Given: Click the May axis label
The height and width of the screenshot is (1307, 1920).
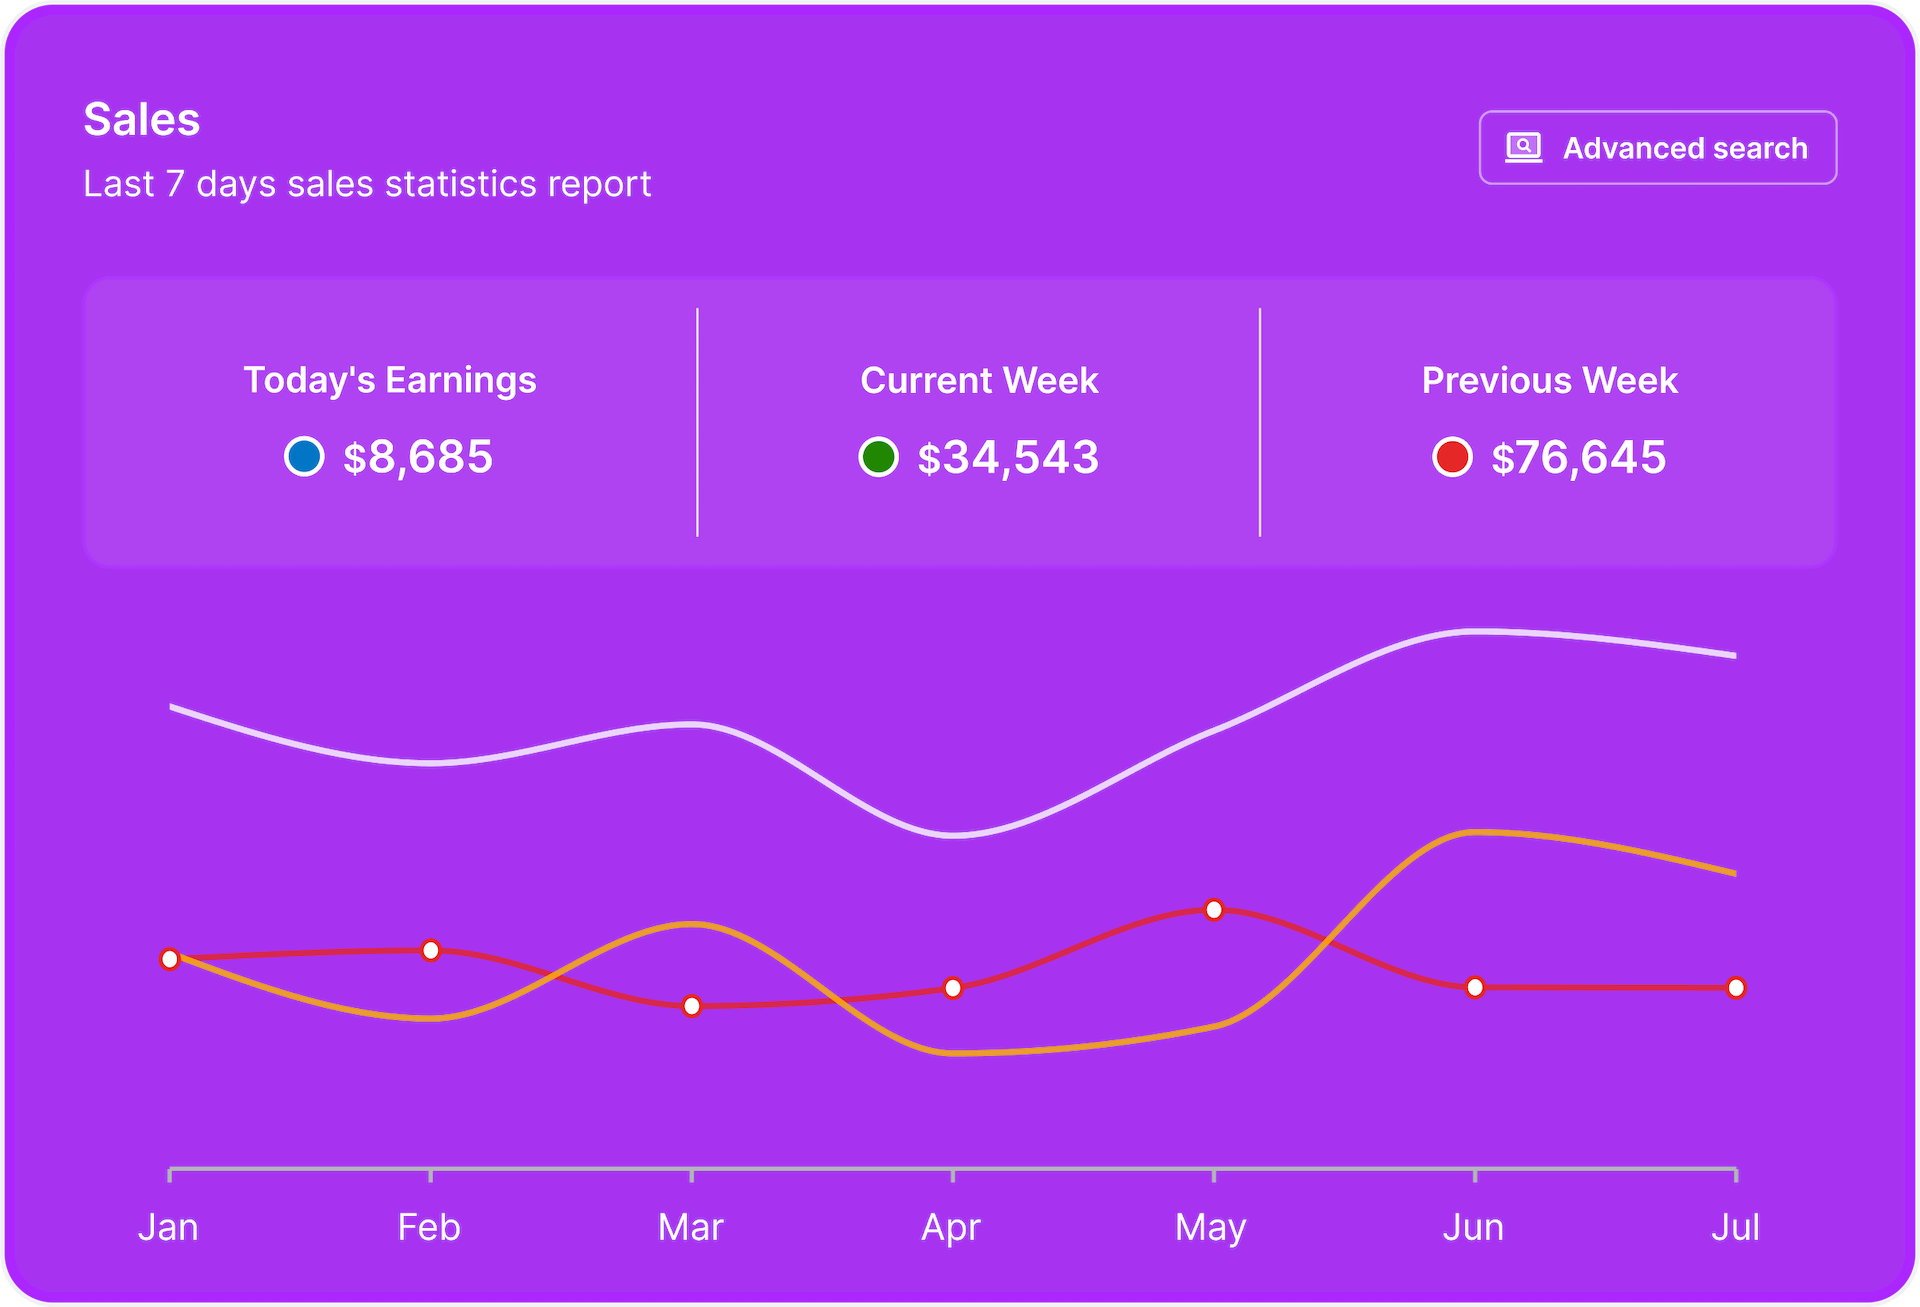Looking at the screenshot, I should tap(1211, 1228).
